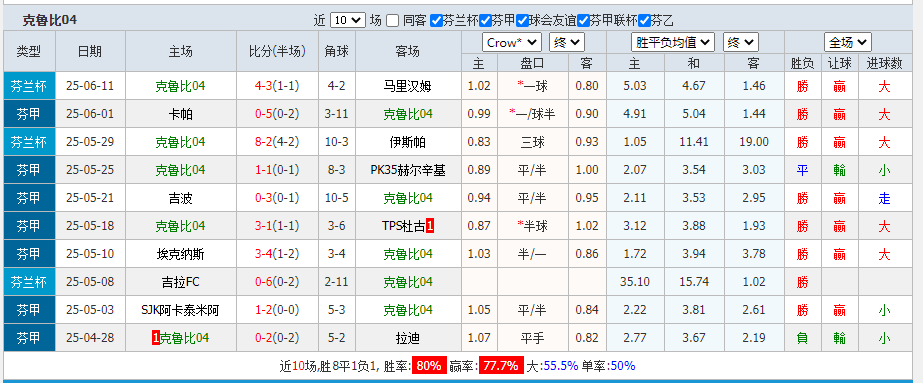Click the 芬兰杯 league tag on 25-06-11
Image resolution: width=923 pixels, height=383 pixels.
[29, 86]
